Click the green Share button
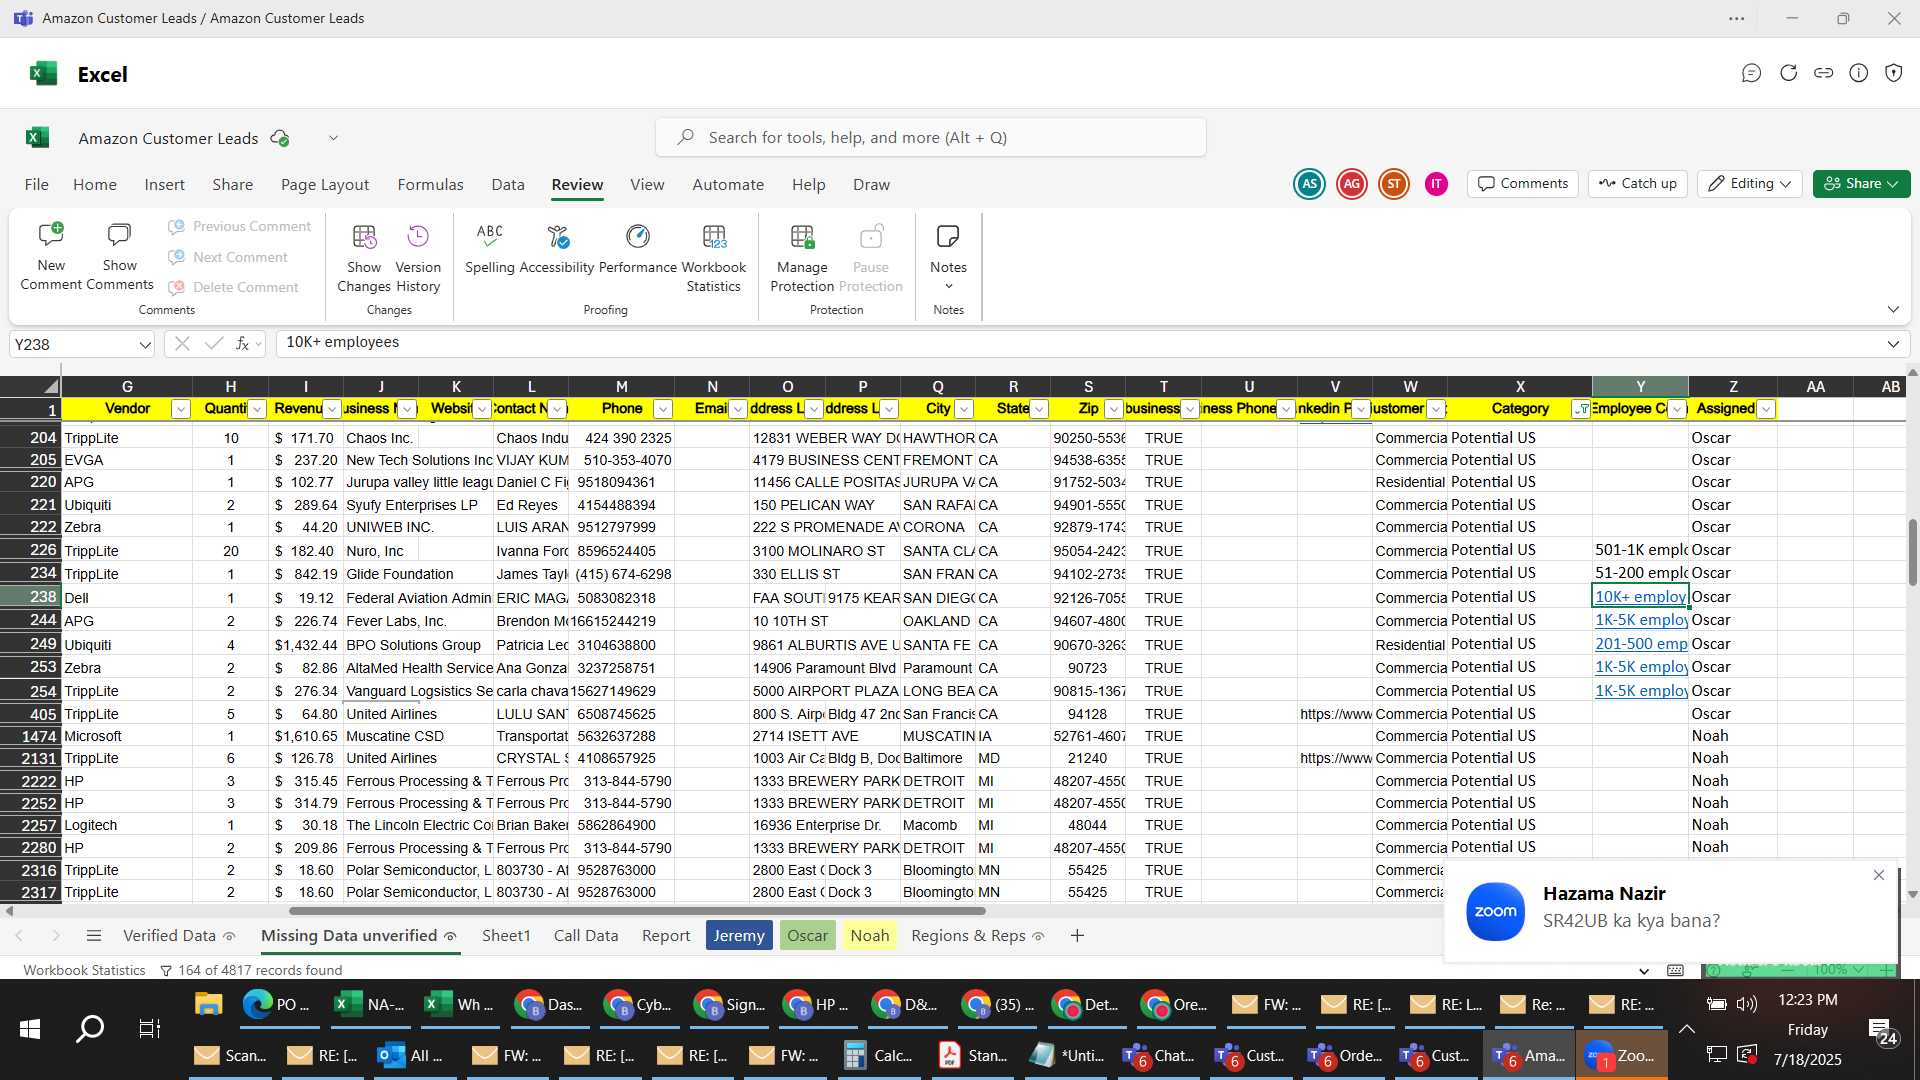Screen dimensions: 1920x1080 (1861, 184)
